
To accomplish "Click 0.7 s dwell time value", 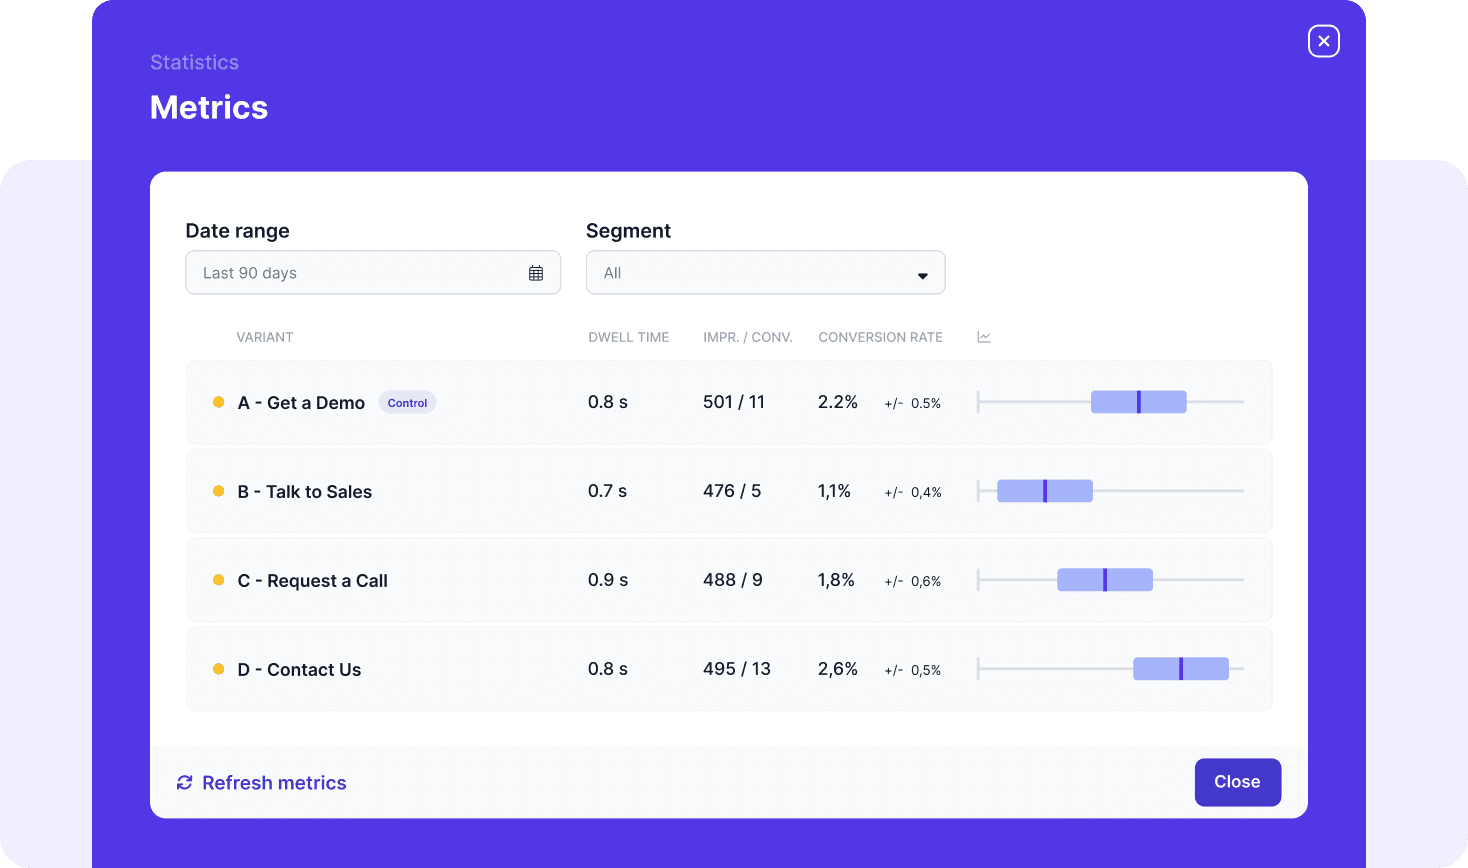I will pos(608,491).
